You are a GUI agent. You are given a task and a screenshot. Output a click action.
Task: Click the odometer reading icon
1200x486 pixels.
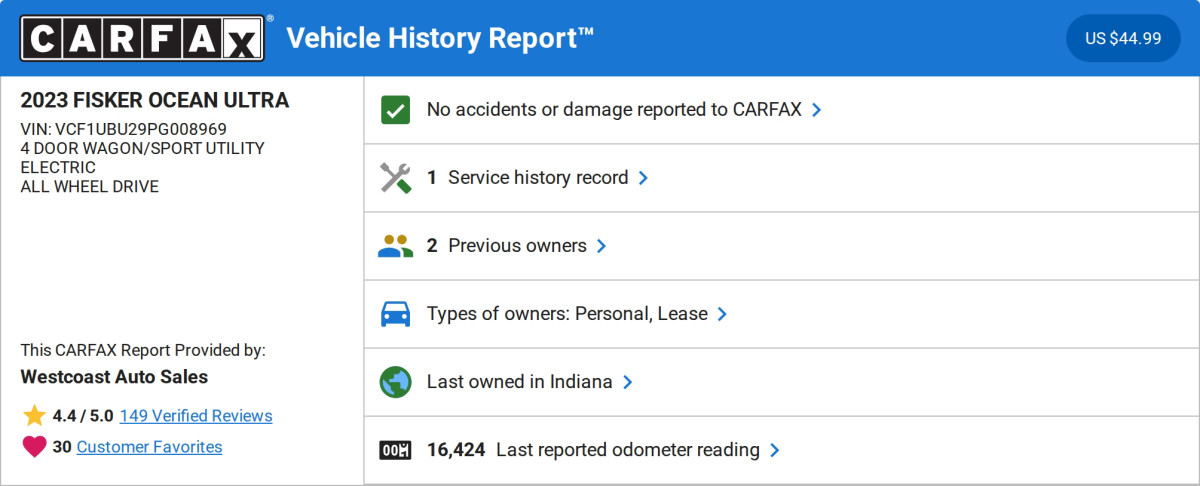tap(396, 450)
